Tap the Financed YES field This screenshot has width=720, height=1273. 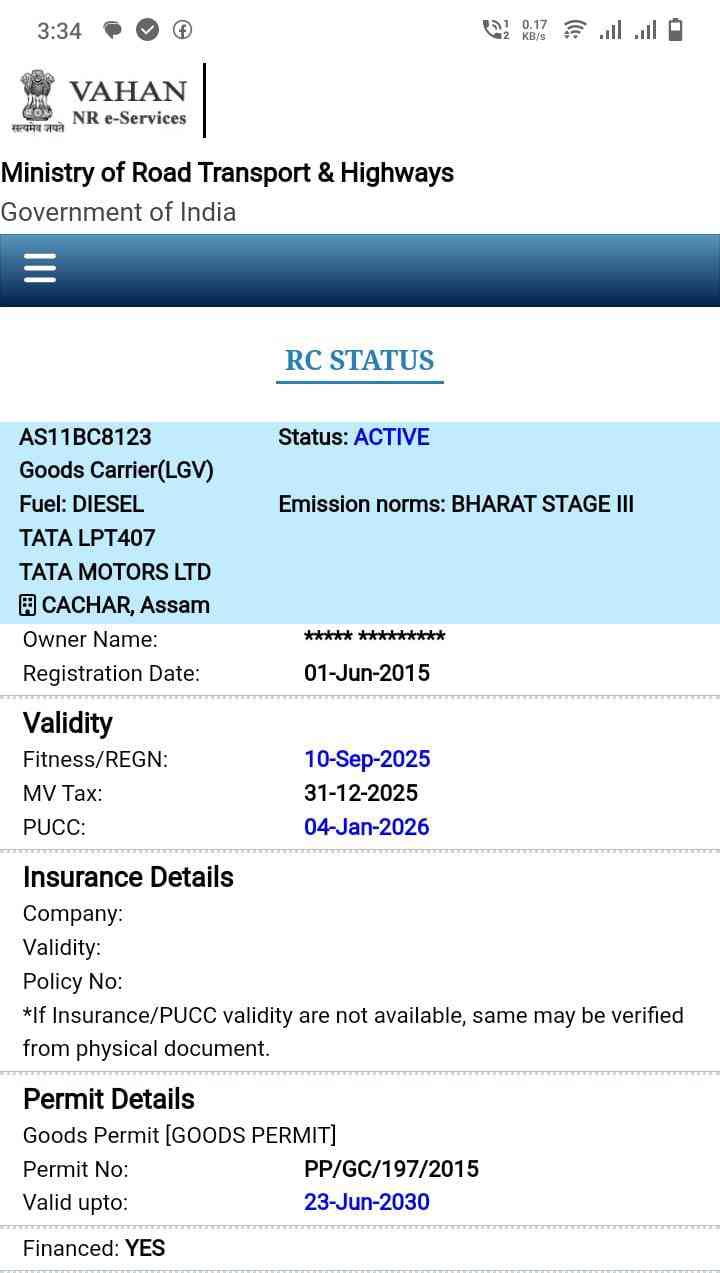click(x=94, y=1248)
